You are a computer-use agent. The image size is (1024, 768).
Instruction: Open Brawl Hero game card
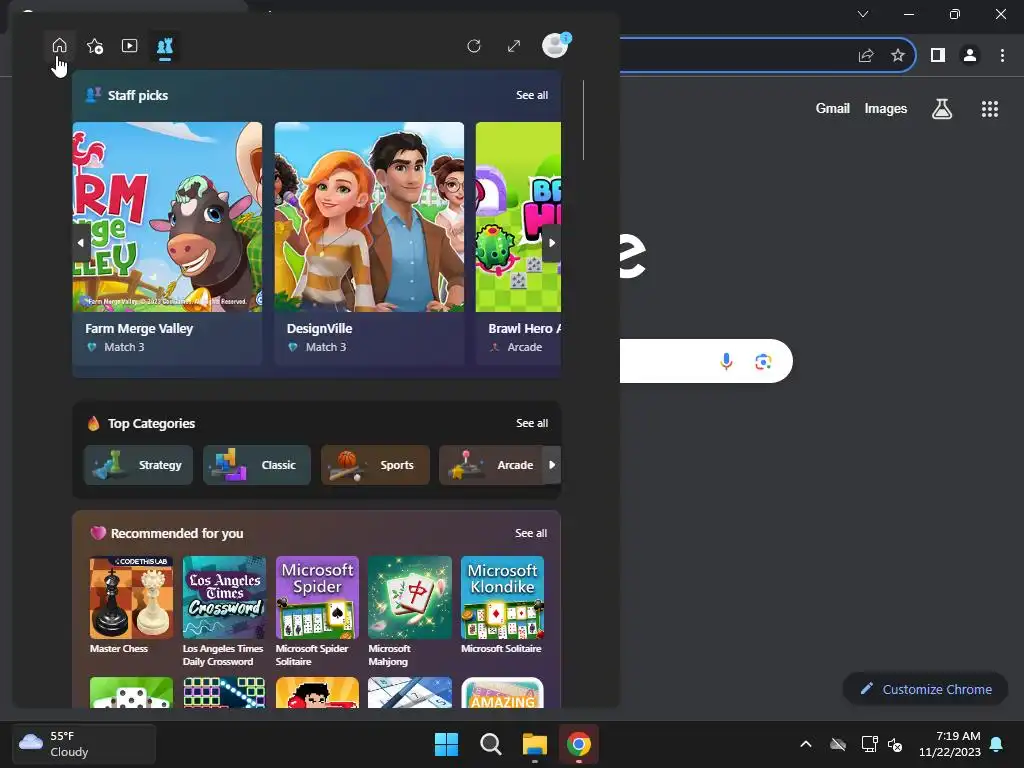point(519,243)
